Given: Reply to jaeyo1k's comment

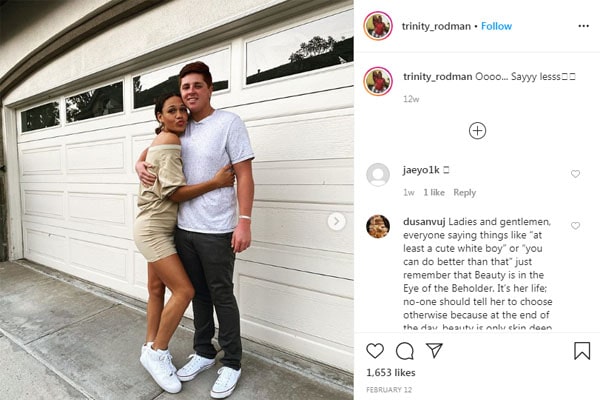Looking at the screenshot, I should (x=465, y=193).
